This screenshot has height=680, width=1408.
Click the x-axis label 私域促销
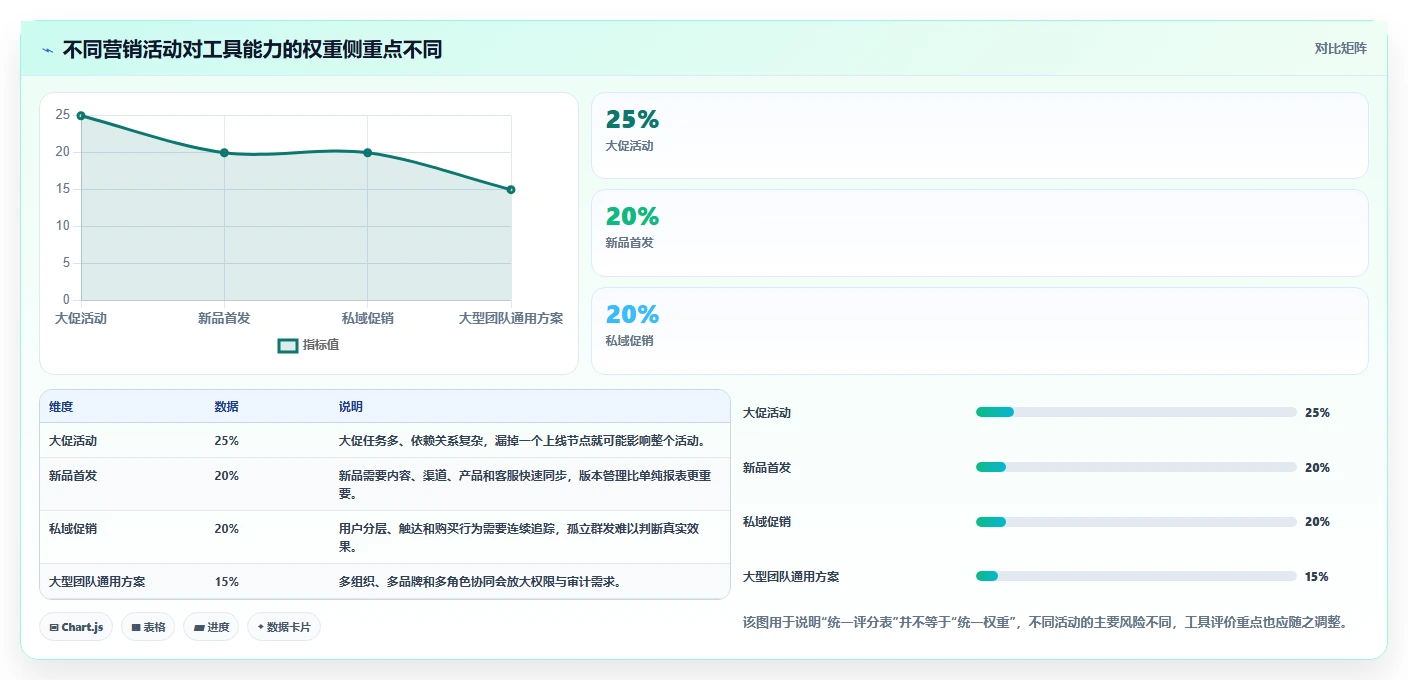click(368, 318)
